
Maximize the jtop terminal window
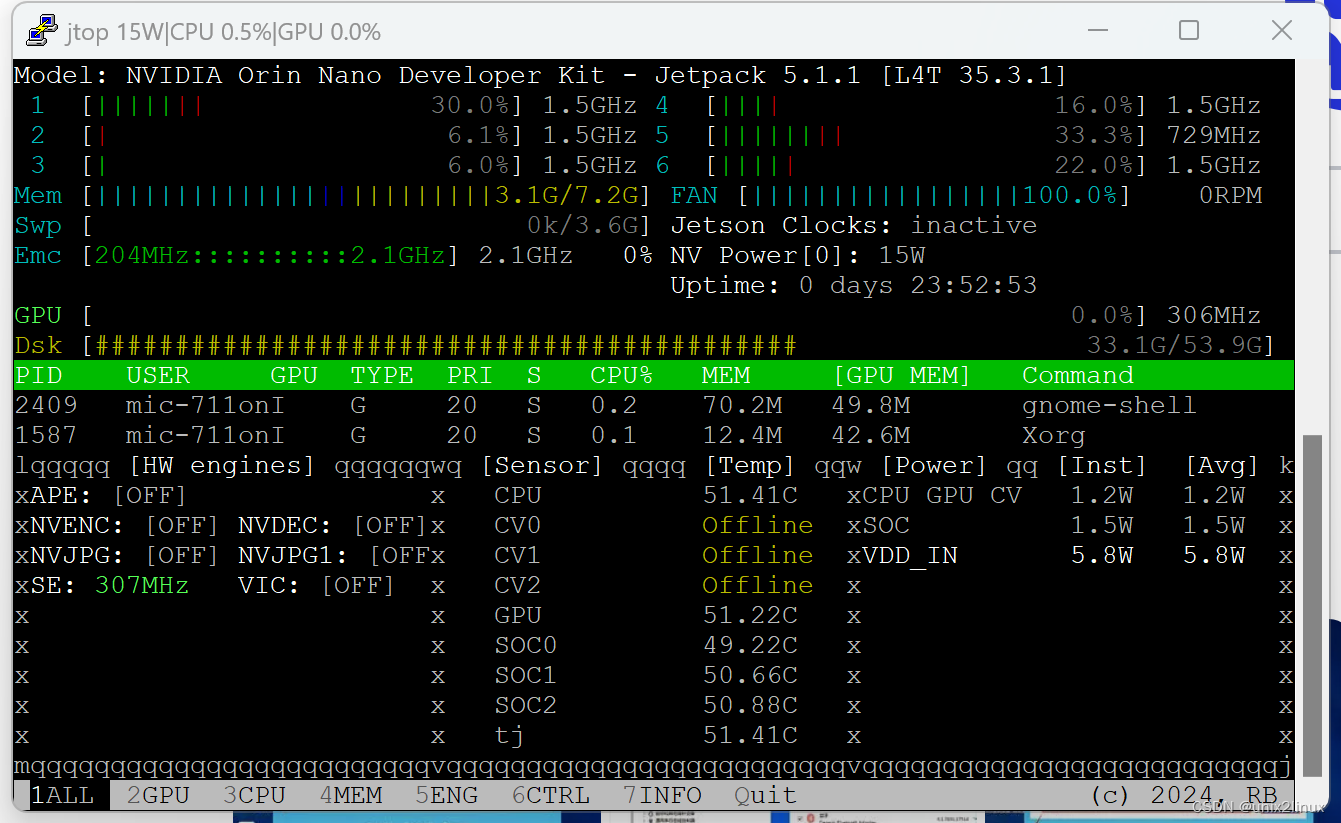coord(1189,31)
